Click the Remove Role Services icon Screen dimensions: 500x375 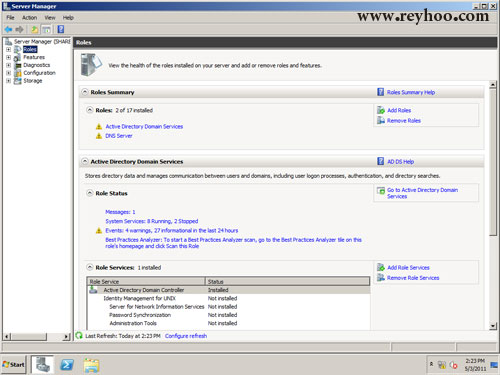click(x=381, y=277)
